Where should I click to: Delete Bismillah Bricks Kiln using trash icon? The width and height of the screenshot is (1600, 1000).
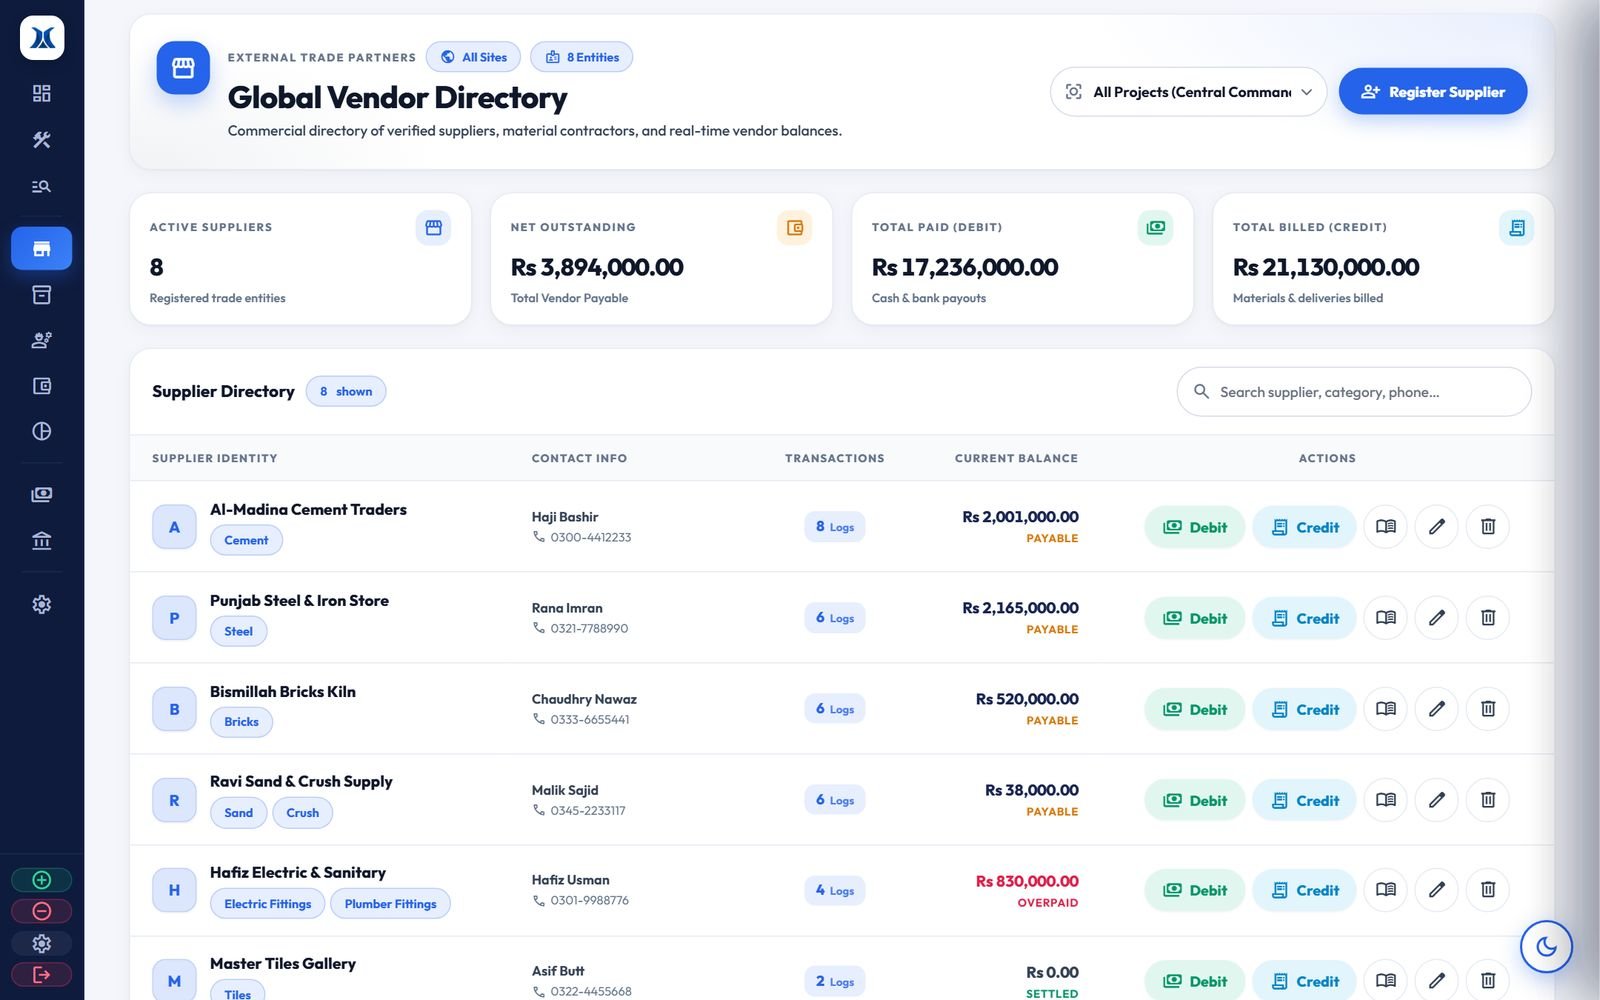[1487, 708]
